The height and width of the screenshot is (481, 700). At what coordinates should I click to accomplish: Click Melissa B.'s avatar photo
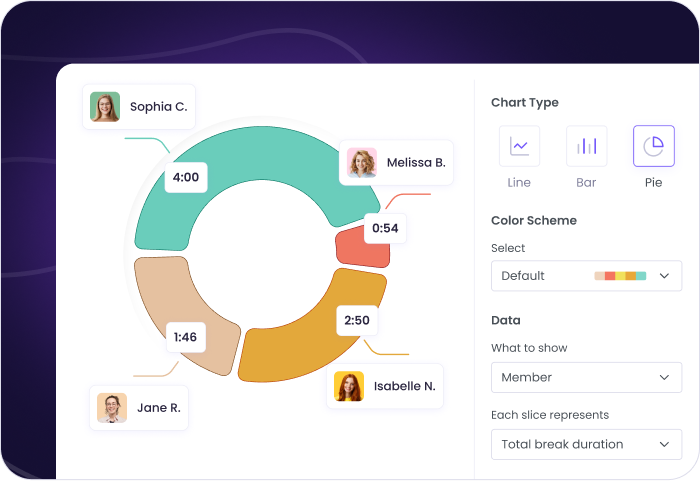[x=362, y=162]
